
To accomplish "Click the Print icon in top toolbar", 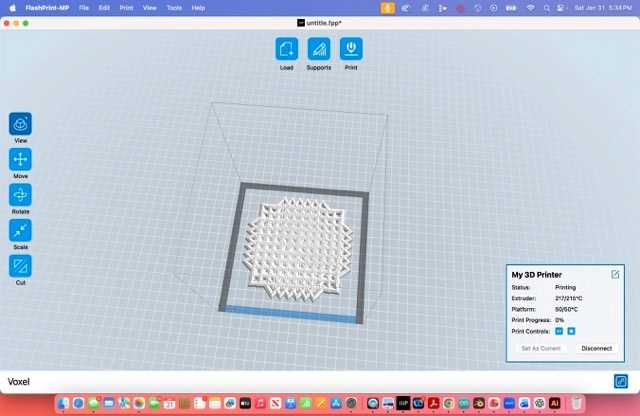I will (351, 49).
